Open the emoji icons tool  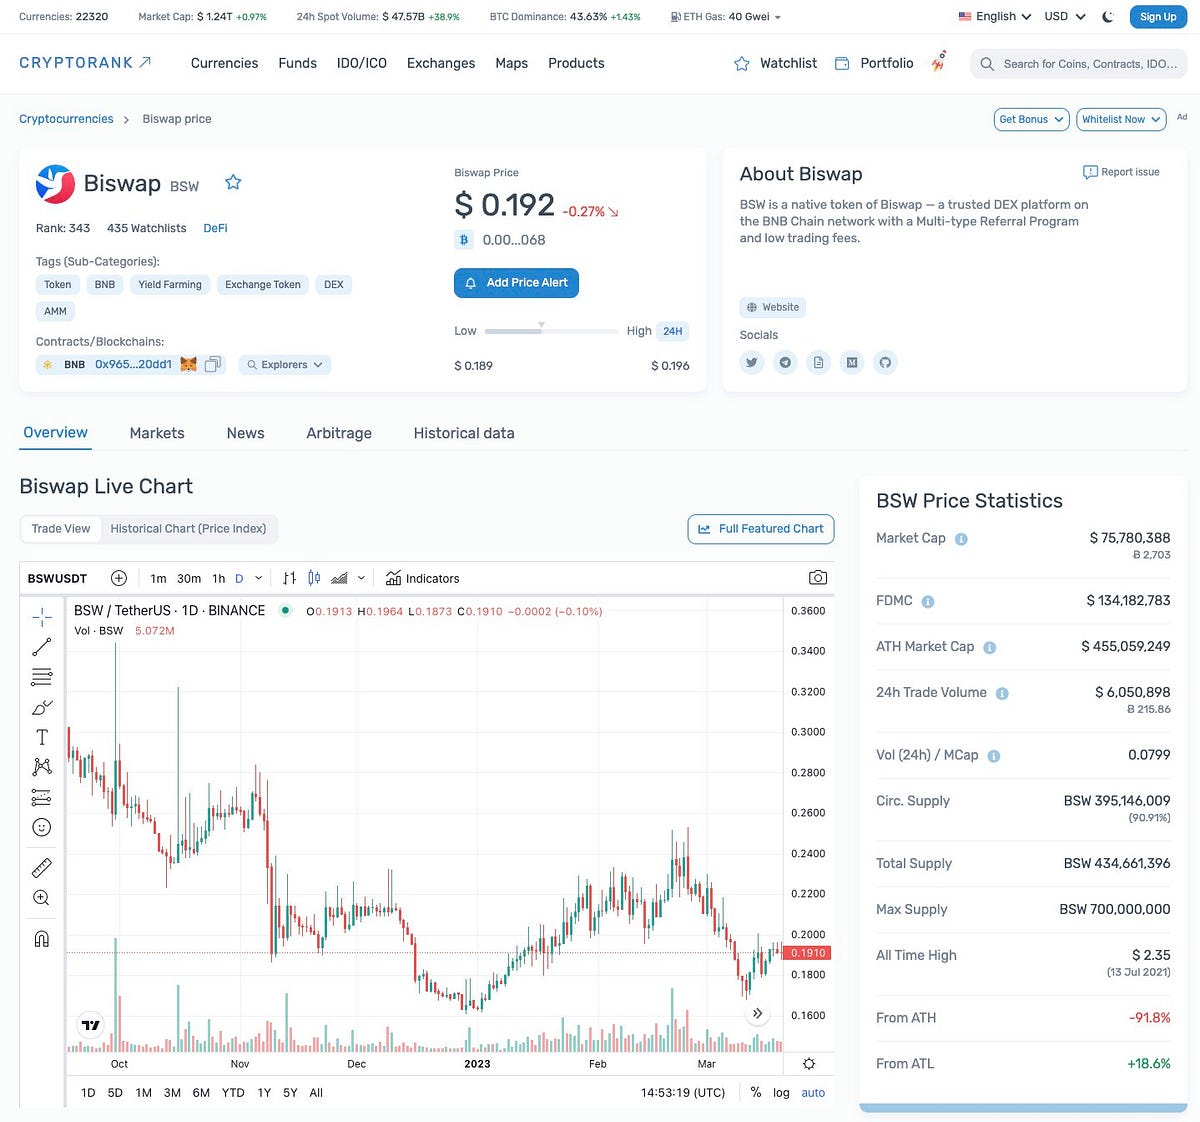[x=42, y=827]
